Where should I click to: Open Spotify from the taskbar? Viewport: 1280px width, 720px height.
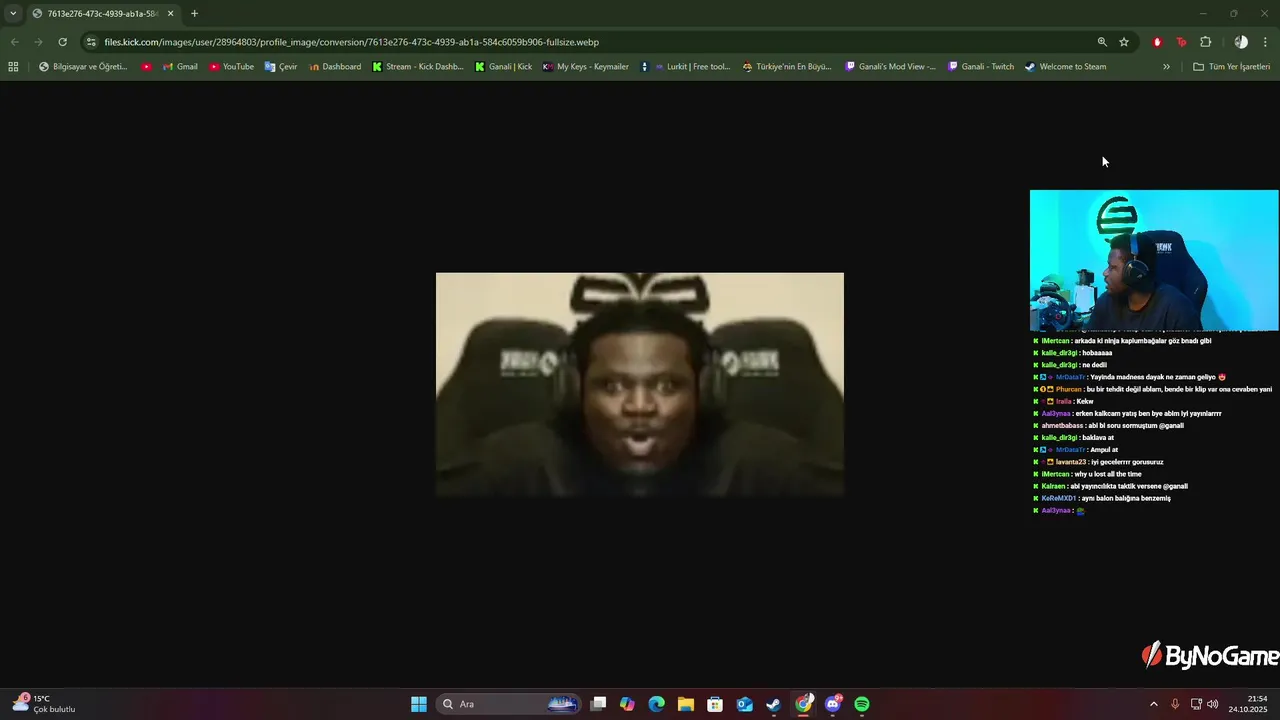(862, 704)
